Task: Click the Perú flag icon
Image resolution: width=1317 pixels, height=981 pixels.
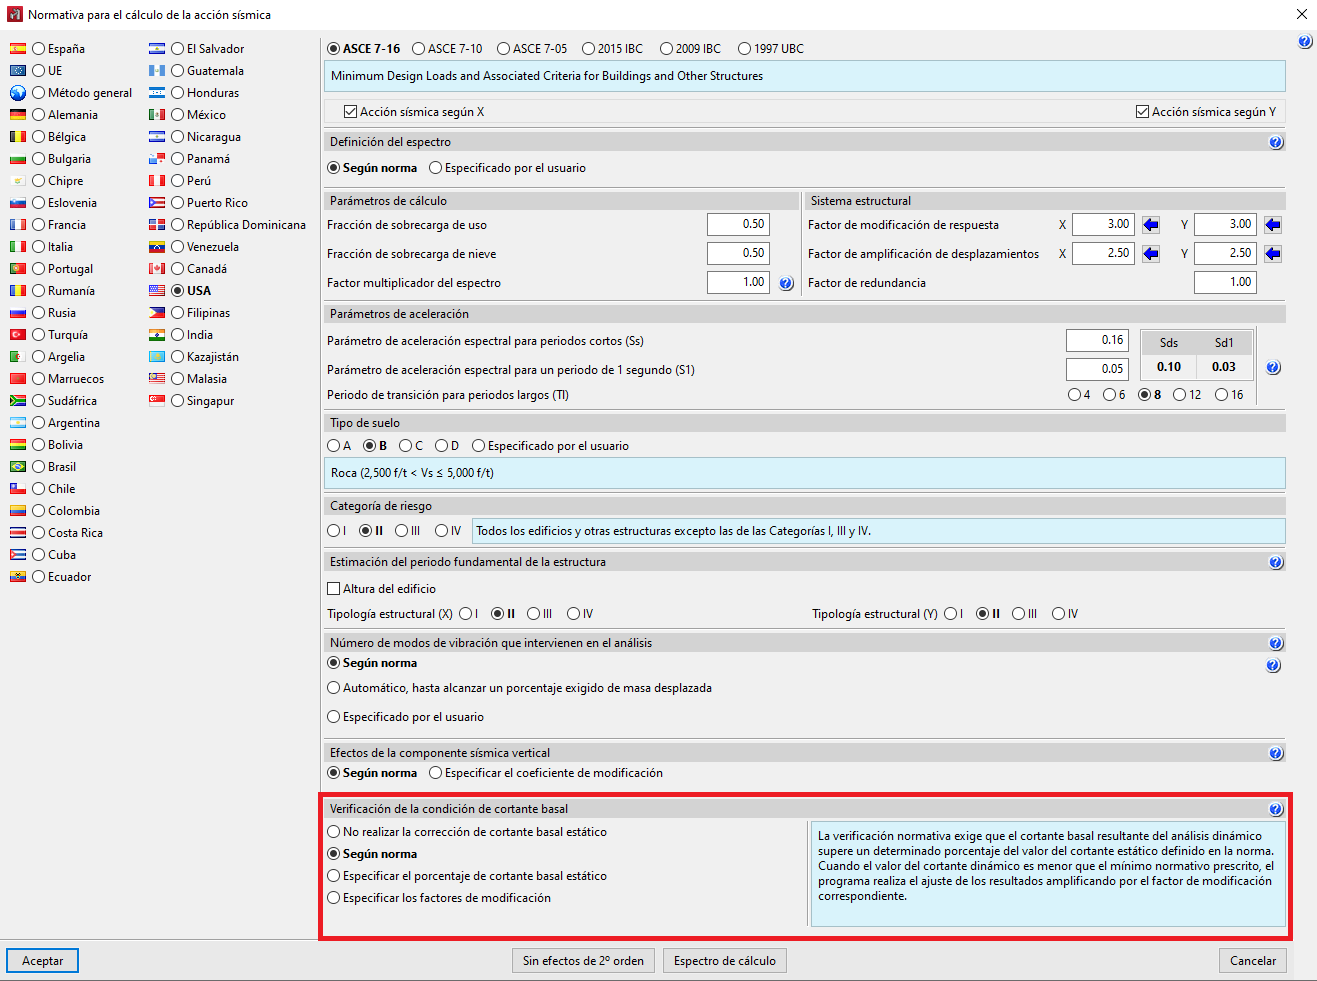Action: pos(157,181)
